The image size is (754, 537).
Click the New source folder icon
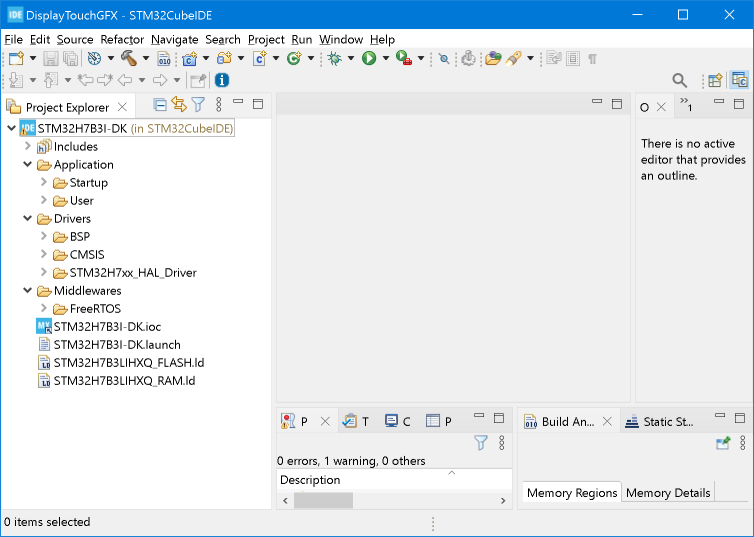[x=224, y=59]
